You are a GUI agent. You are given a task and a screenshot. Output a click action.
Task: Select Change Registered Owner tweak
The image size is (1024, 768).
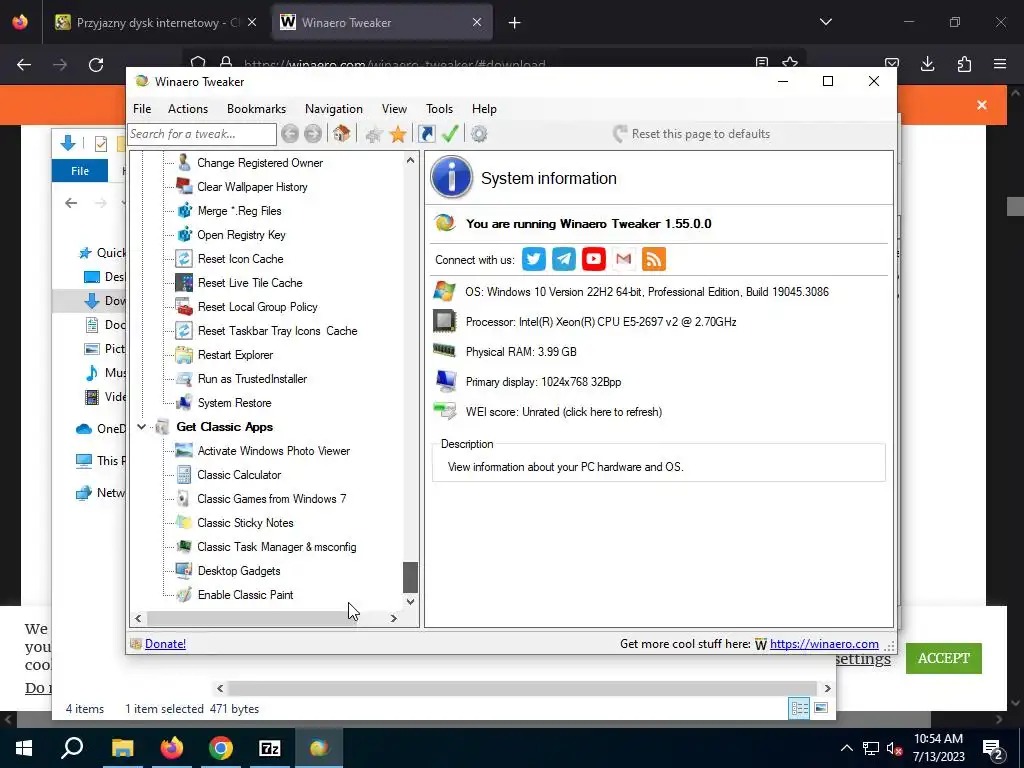[260, 163]
